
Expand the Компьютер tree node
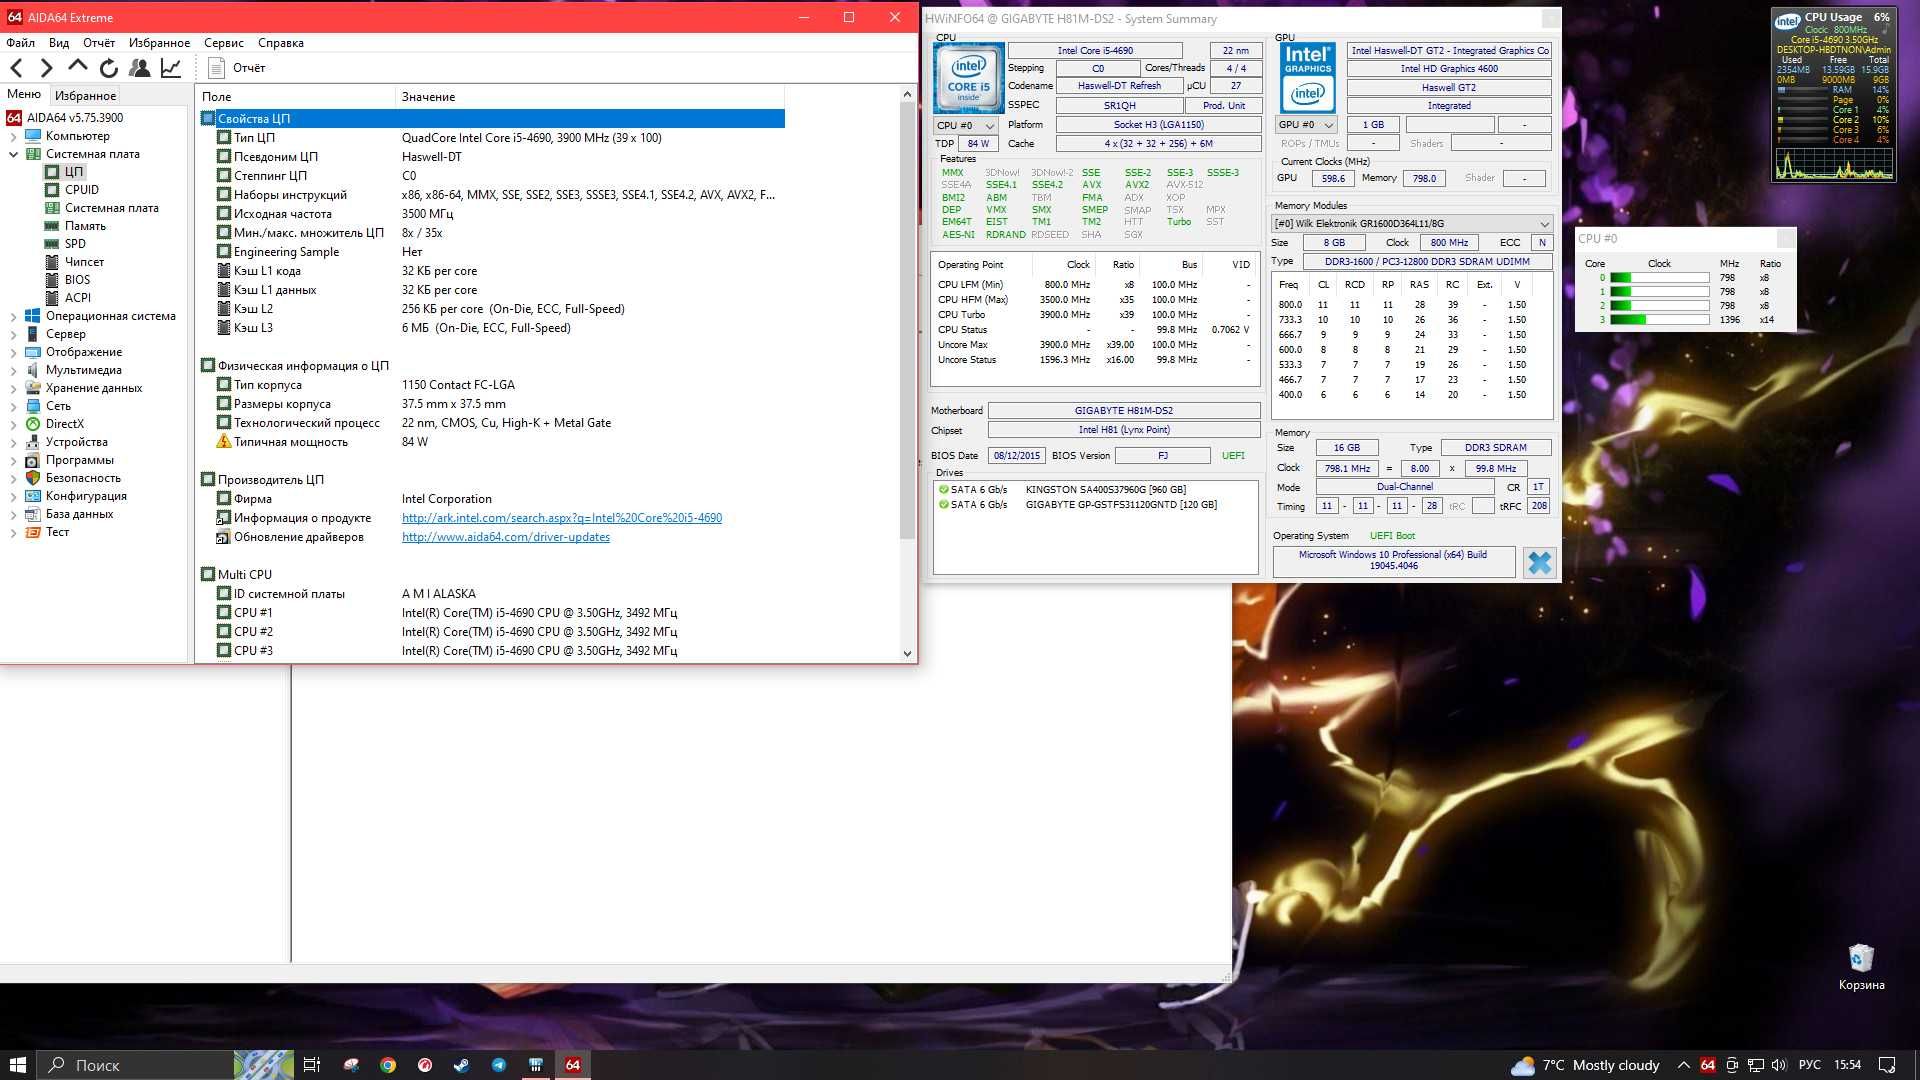tap(13, 136)
